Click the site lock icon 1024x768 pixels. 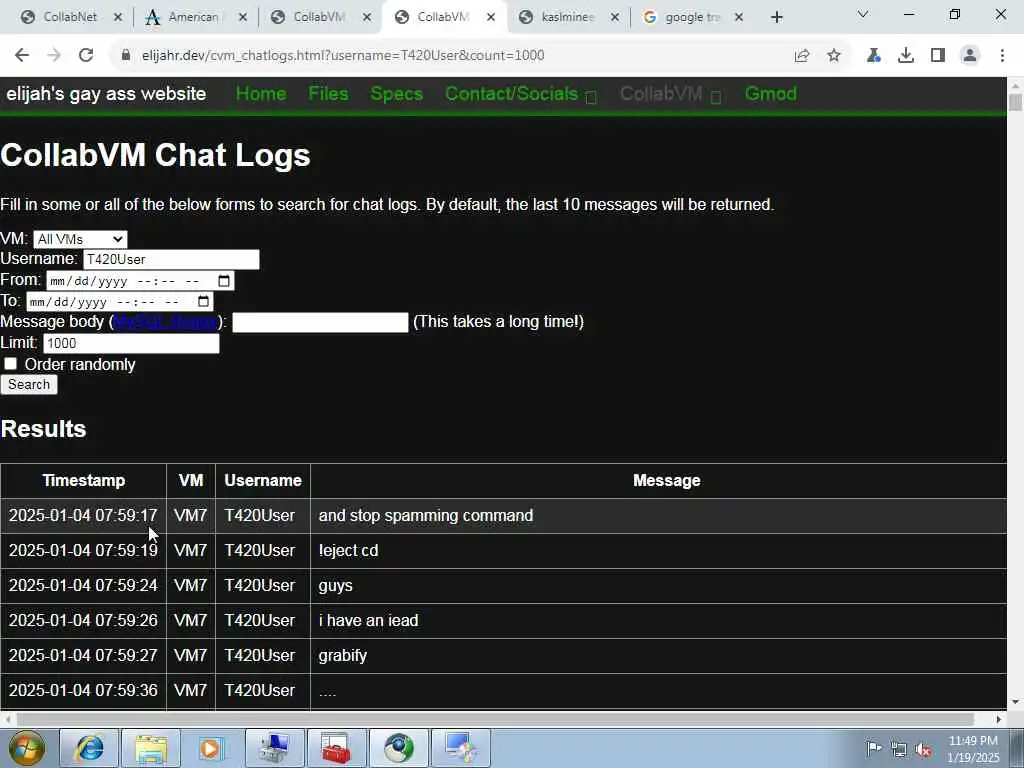(x=126, y=56)
